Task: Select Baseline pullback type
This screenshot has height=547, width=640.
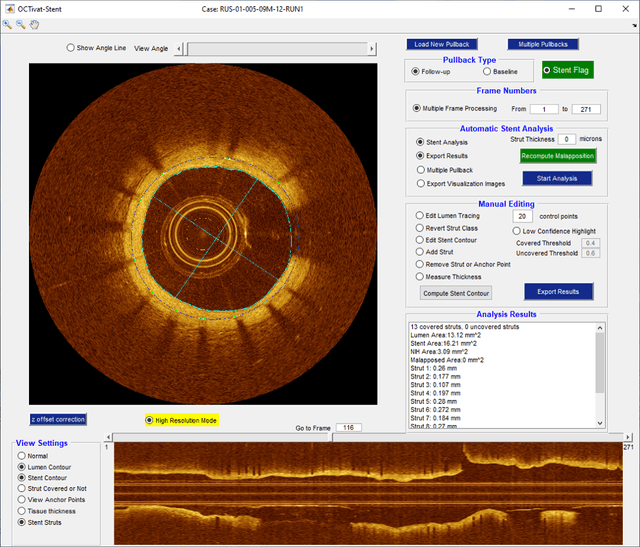Action: pos(487,72)
